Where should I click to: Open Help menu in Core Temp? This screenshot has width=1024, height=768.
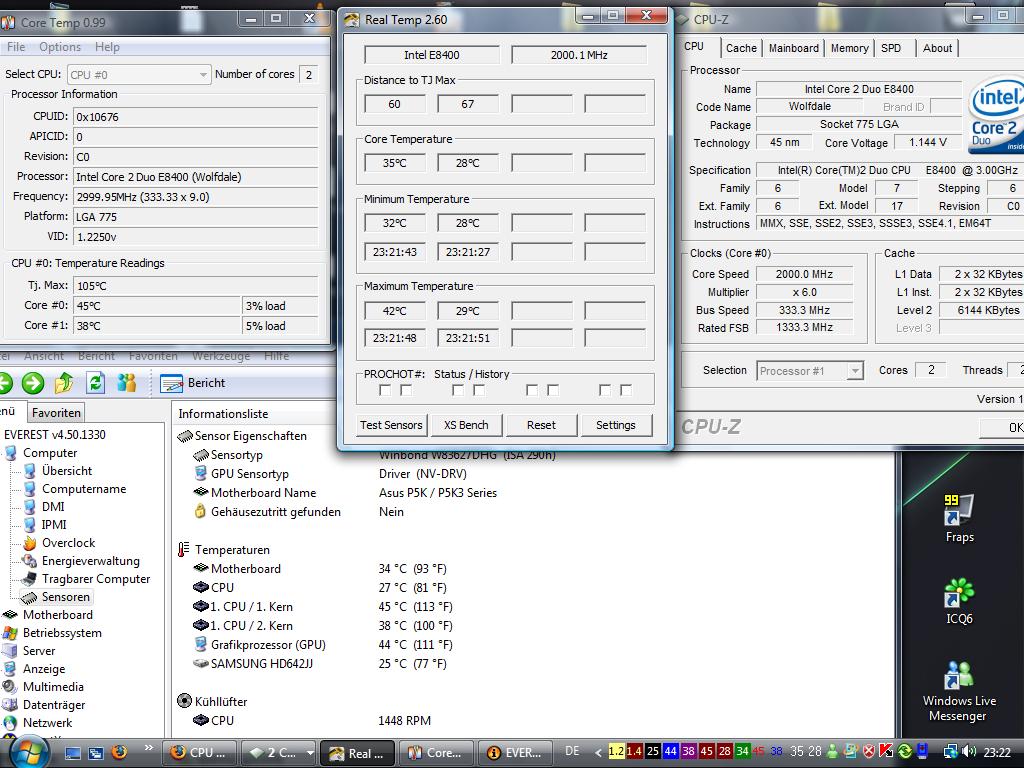pyautogui.click(x=107, y=47)
